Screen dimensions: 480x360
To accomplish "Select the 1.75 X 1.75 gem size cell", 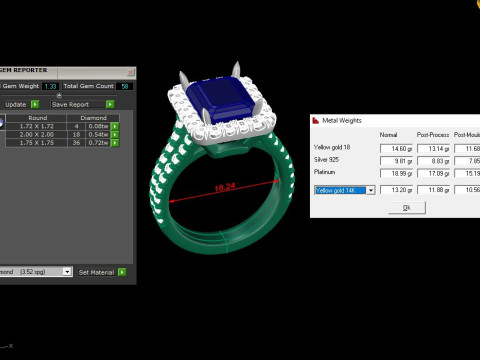I will tap(36, 143).
